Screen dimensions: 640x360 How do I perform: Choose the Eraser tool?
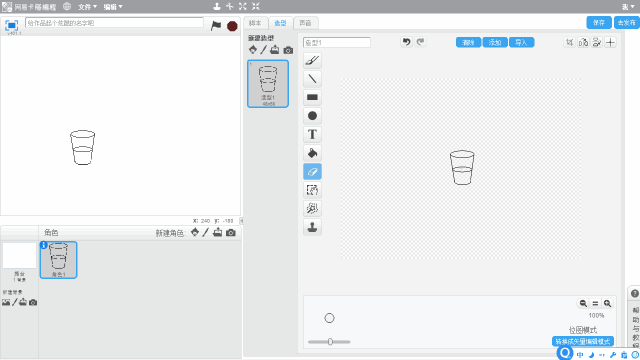312,171
